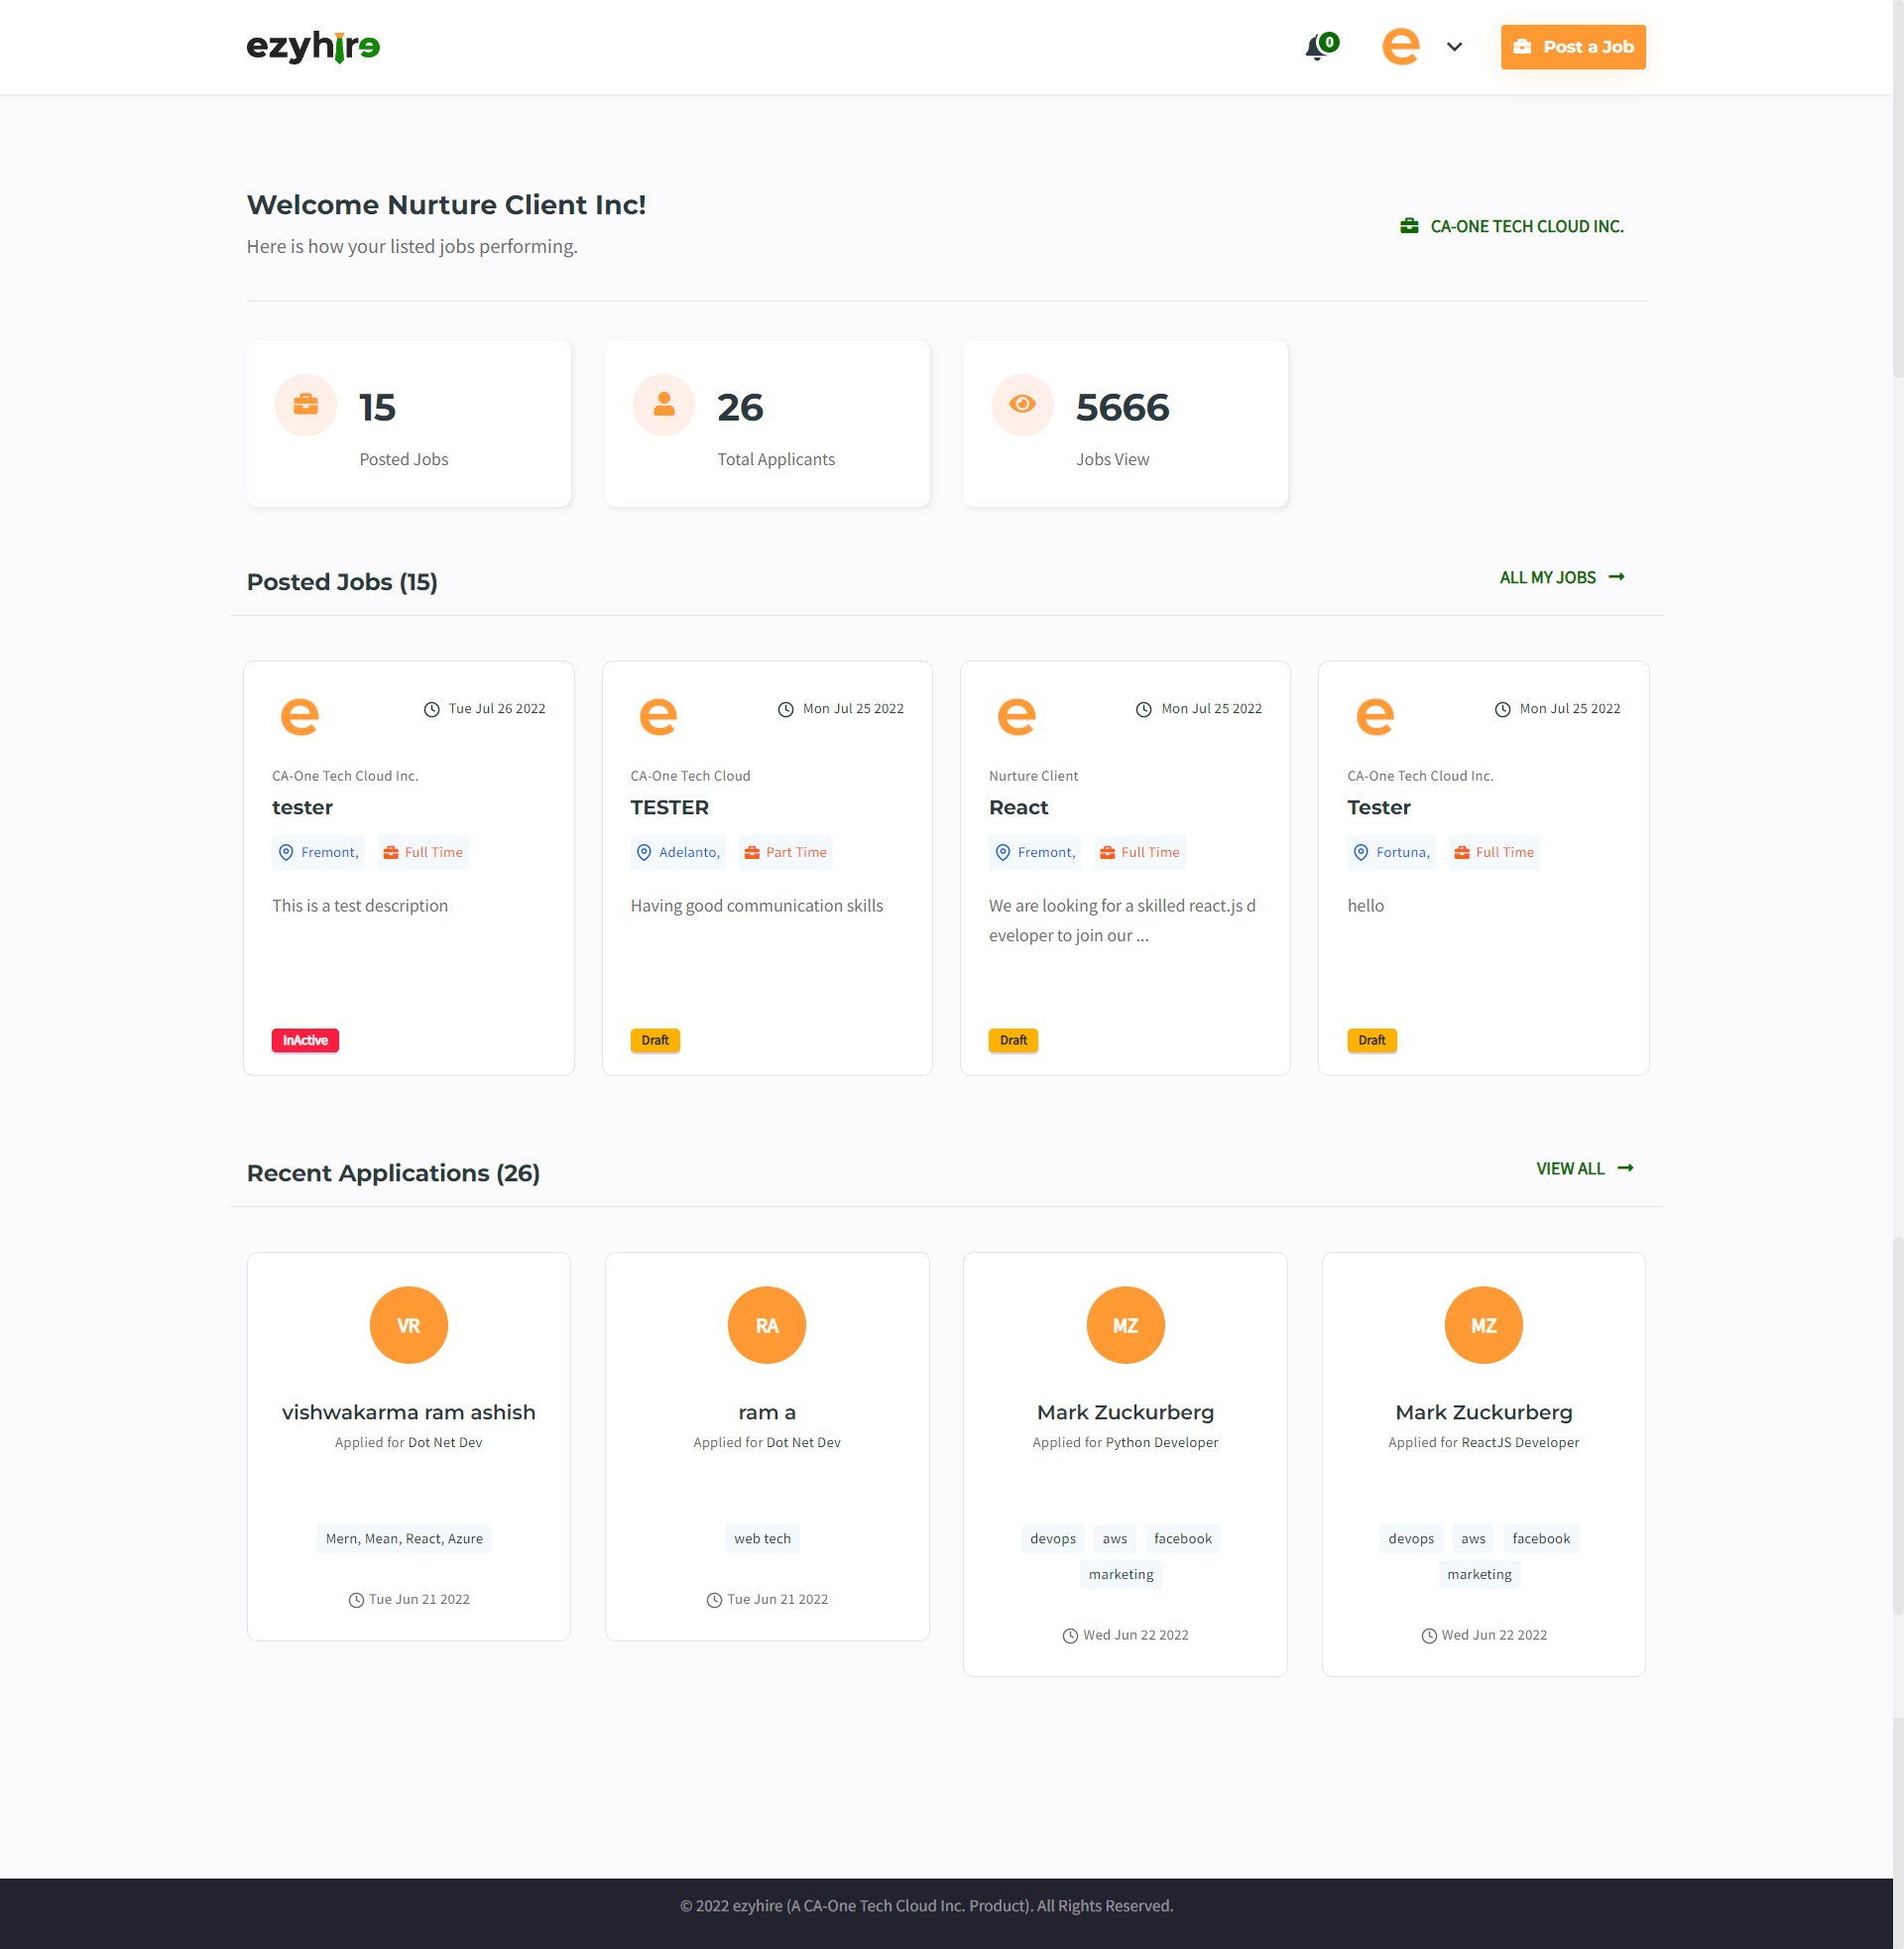Click the Part Time tag on the TESTER card
Image resolution: width=1904 pixels, height=1949 pixels.
(x=785, y=852)
